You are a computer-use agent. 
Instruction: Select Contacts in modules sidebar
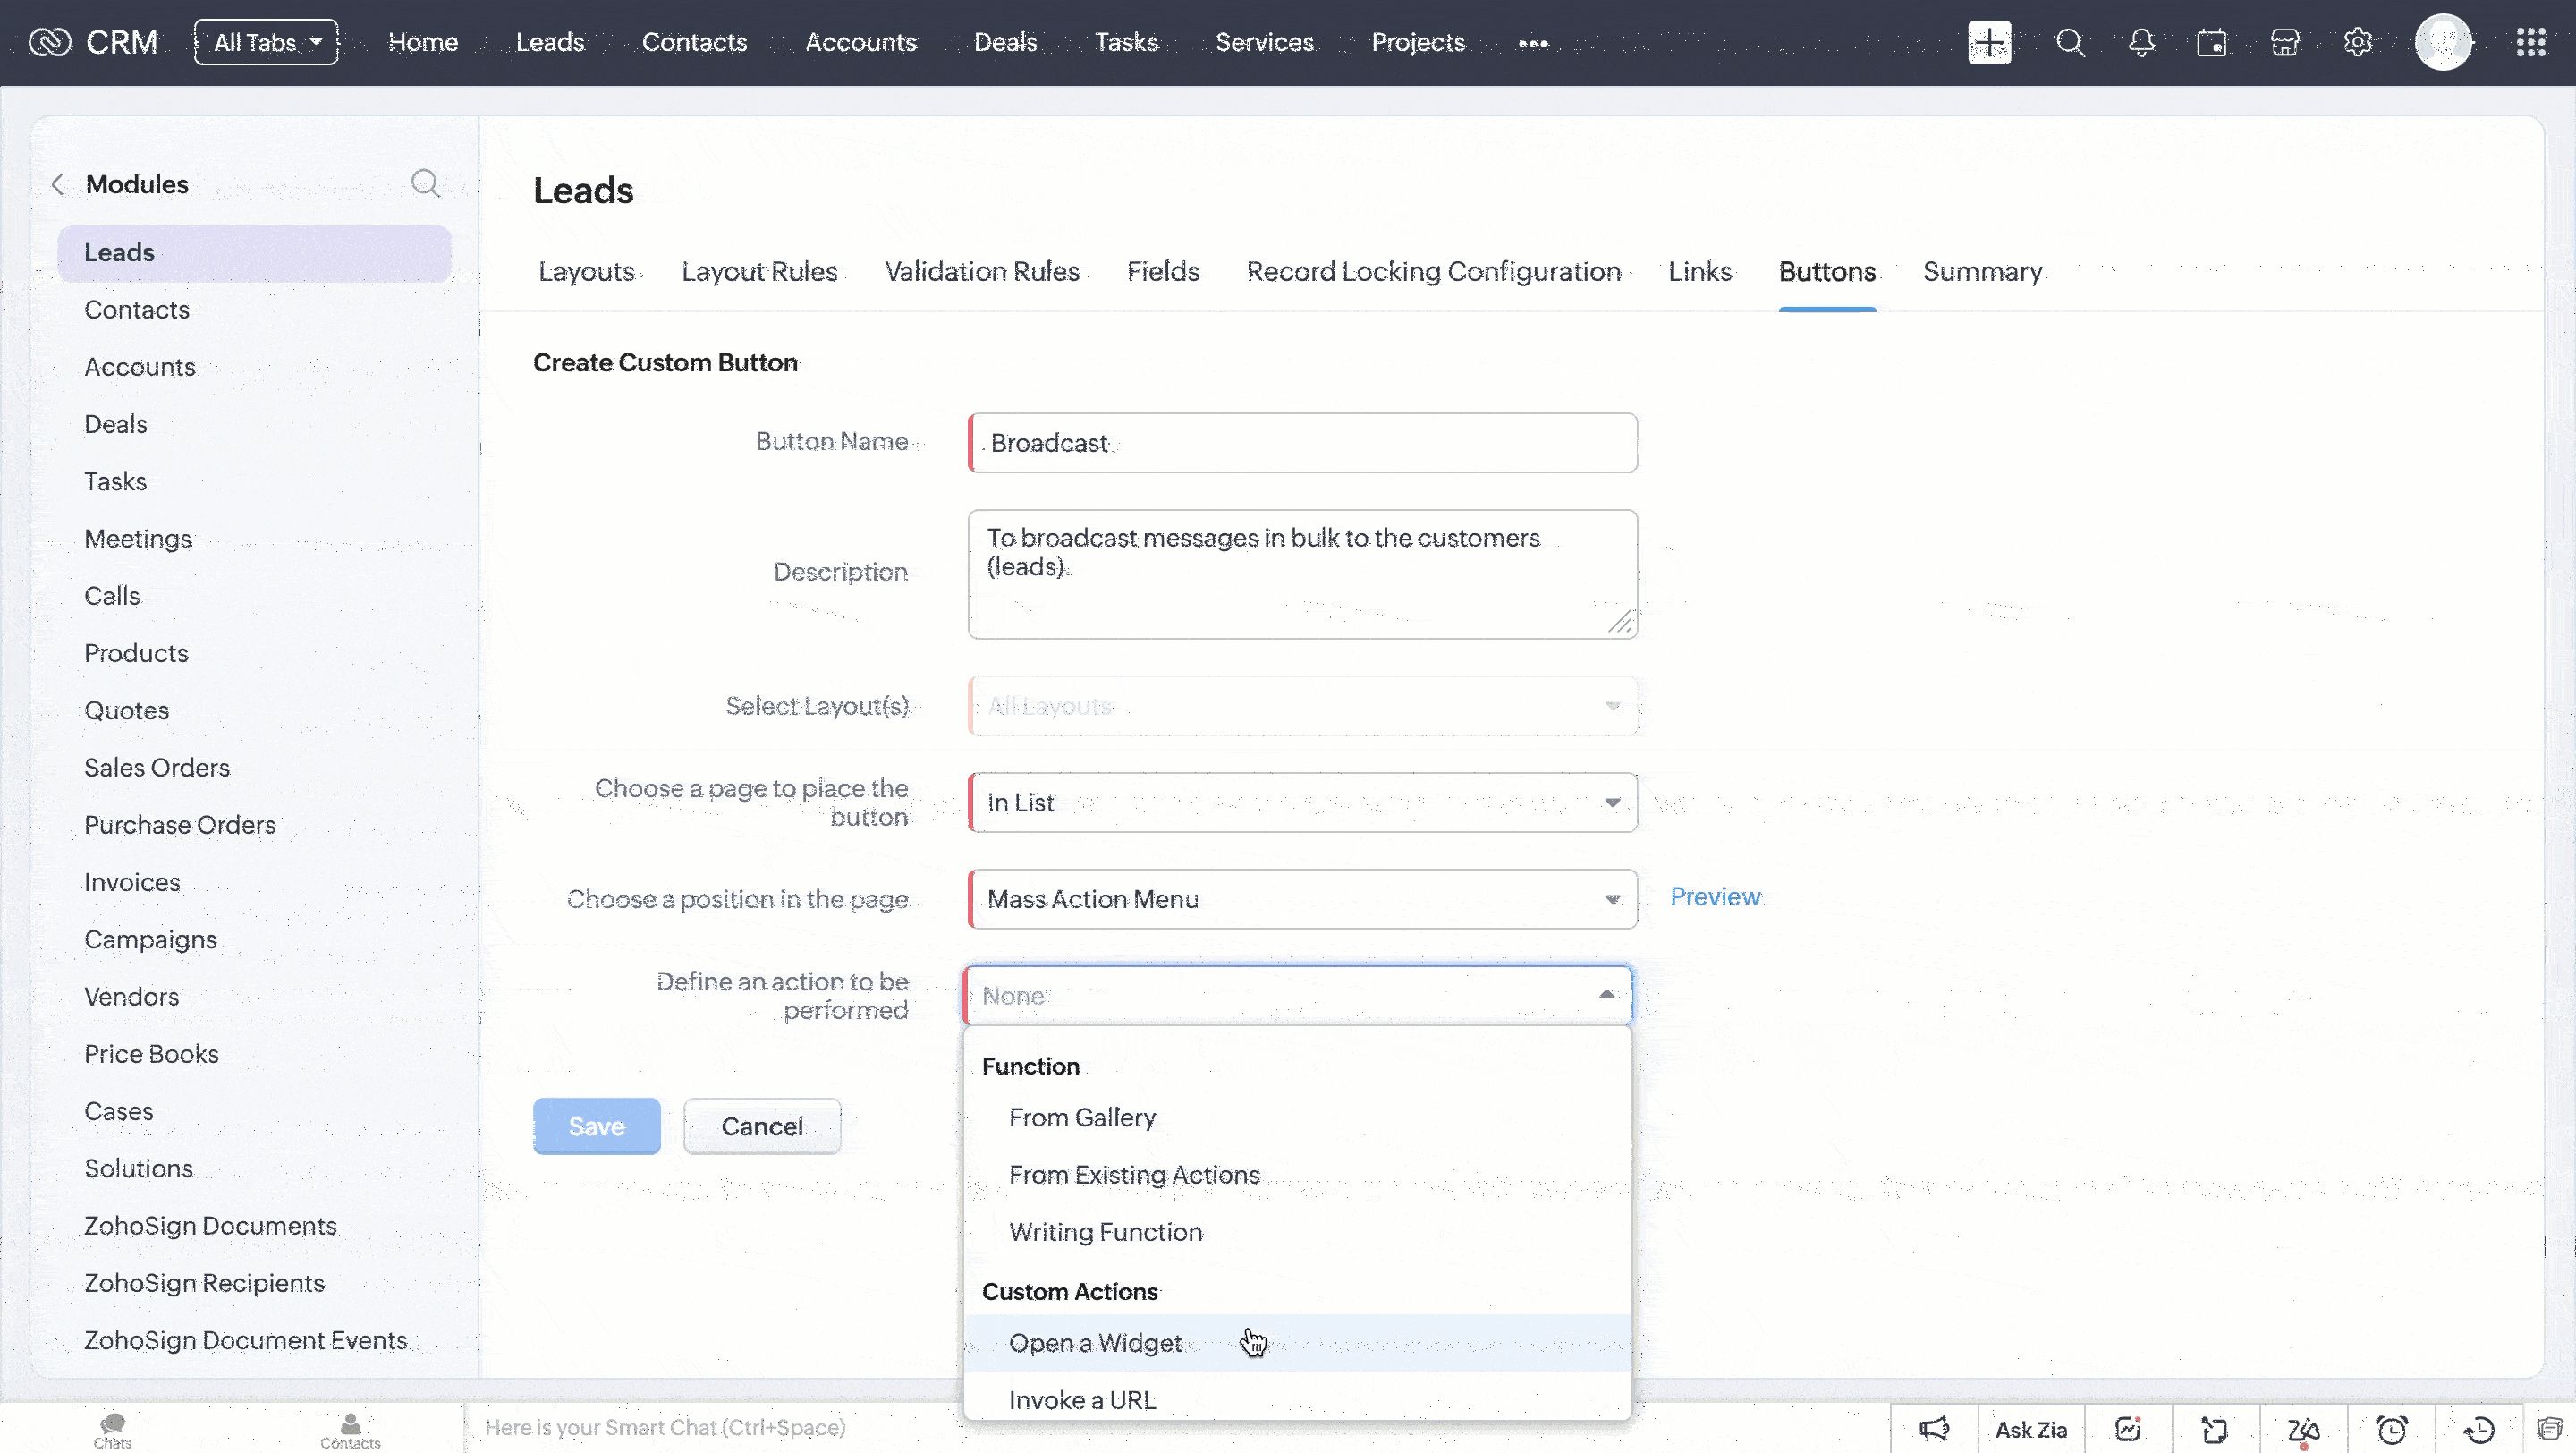point(137,310)
